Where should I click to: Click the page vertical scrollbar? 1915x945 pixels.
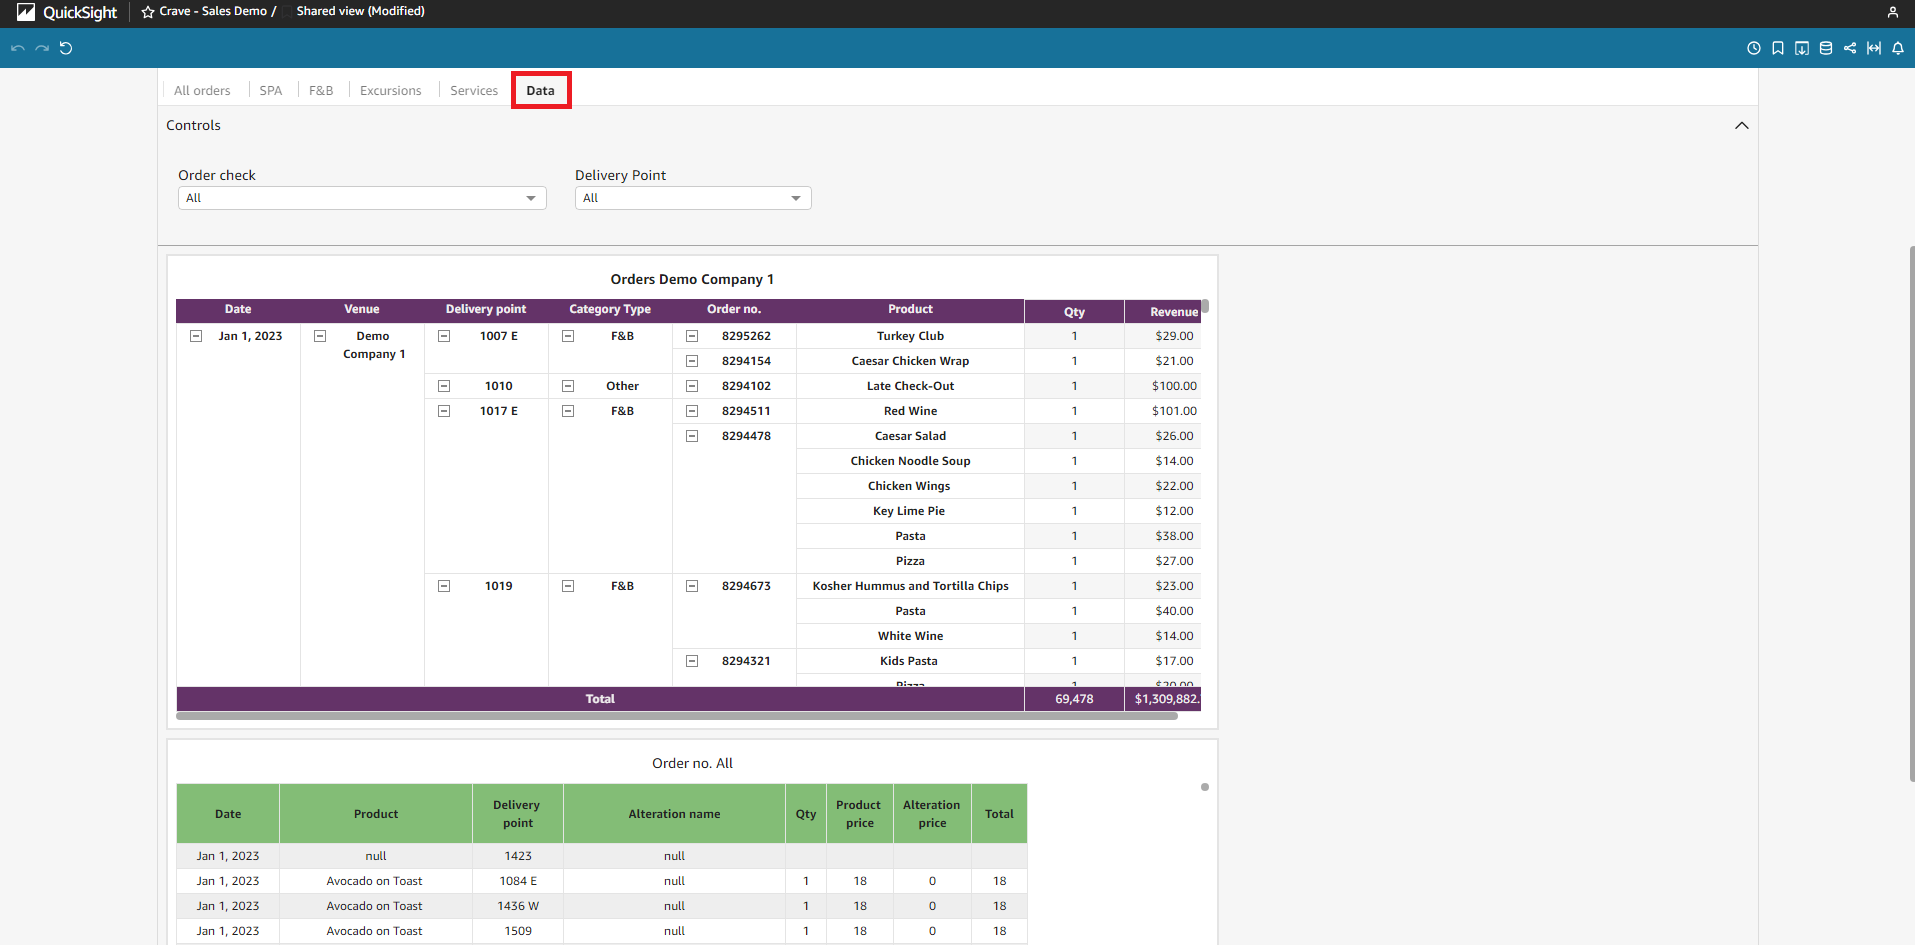(1911, 513)
